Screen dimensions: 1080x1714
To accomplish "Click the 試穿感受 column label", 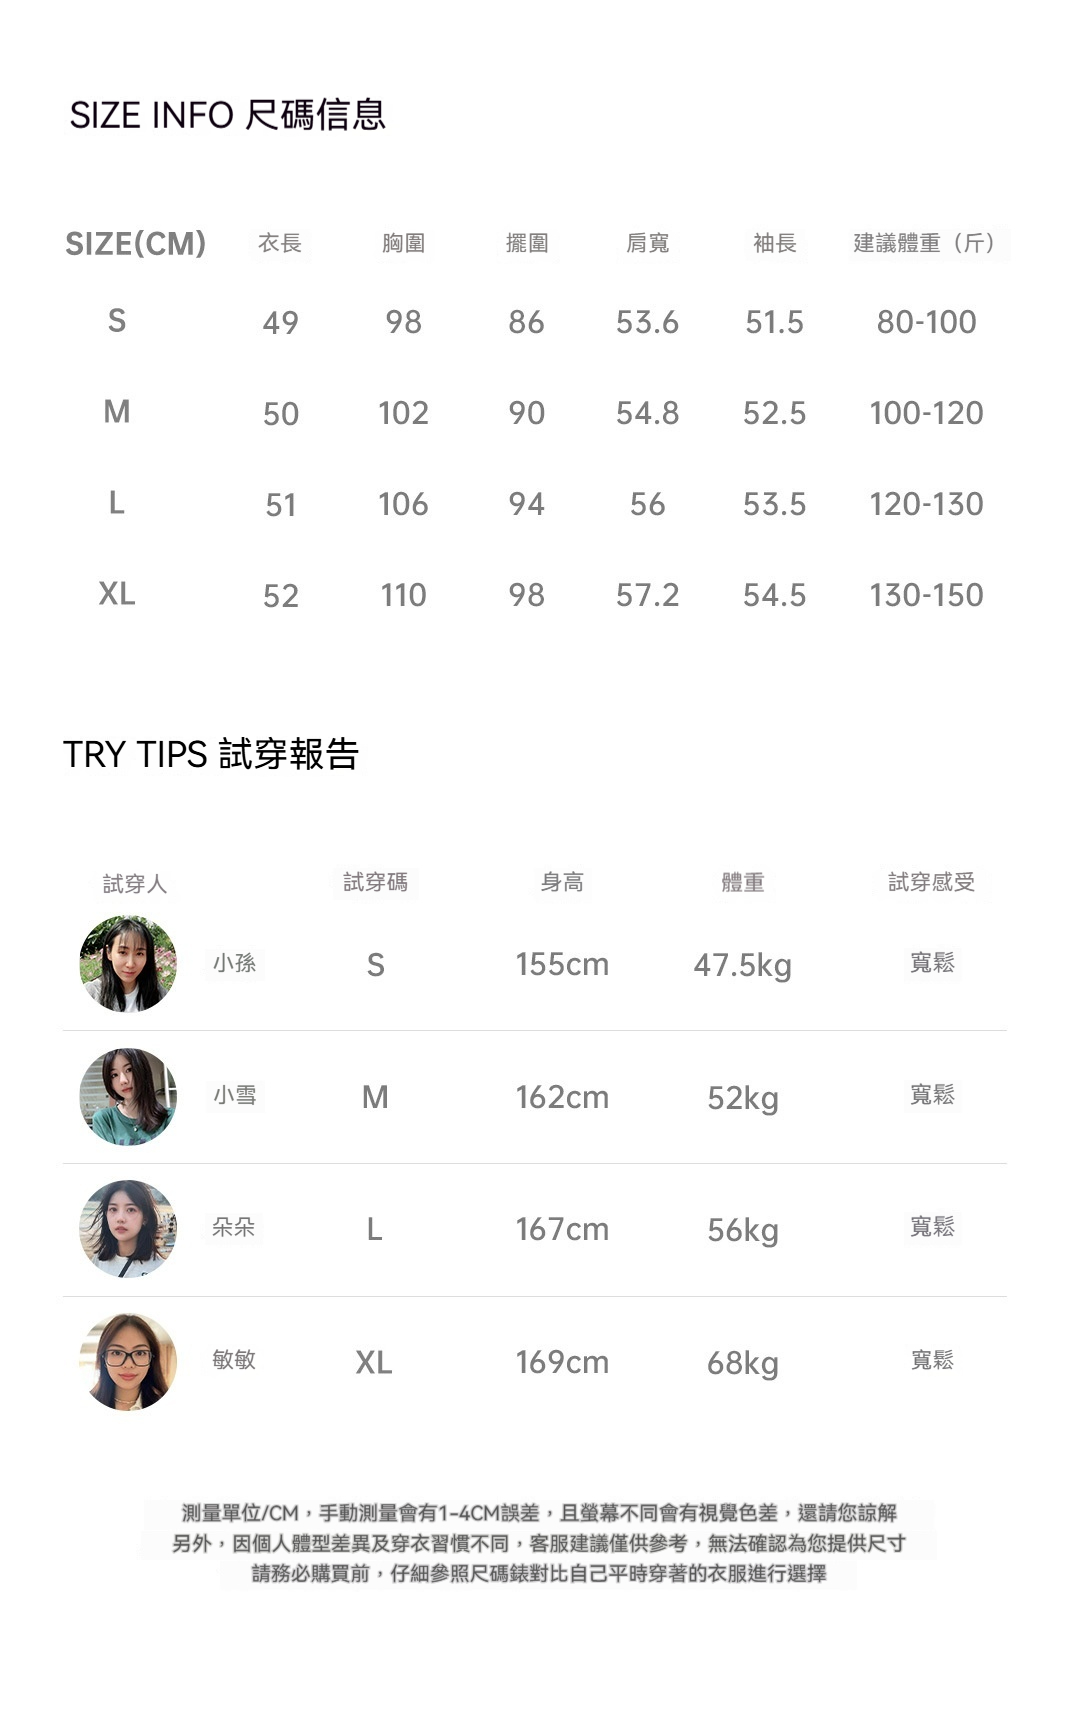I will 931,882.
